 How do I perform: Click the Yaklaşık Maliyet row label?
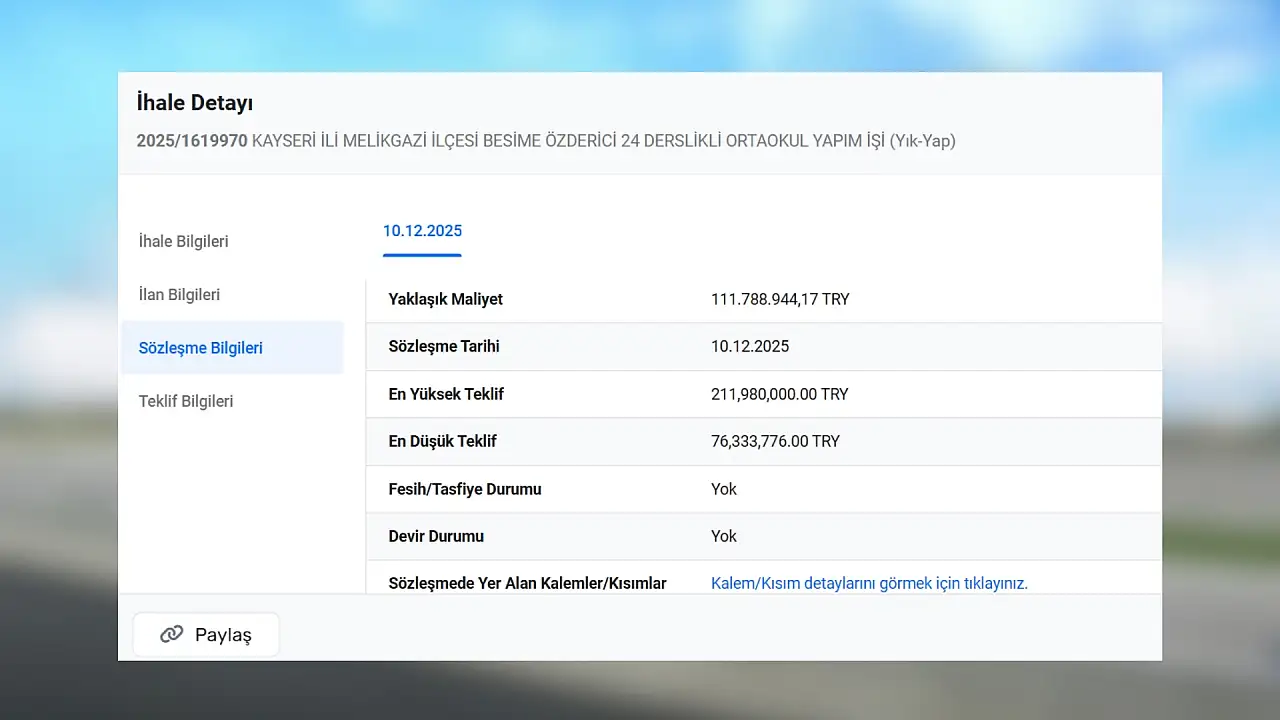click(x=445, y=299)
